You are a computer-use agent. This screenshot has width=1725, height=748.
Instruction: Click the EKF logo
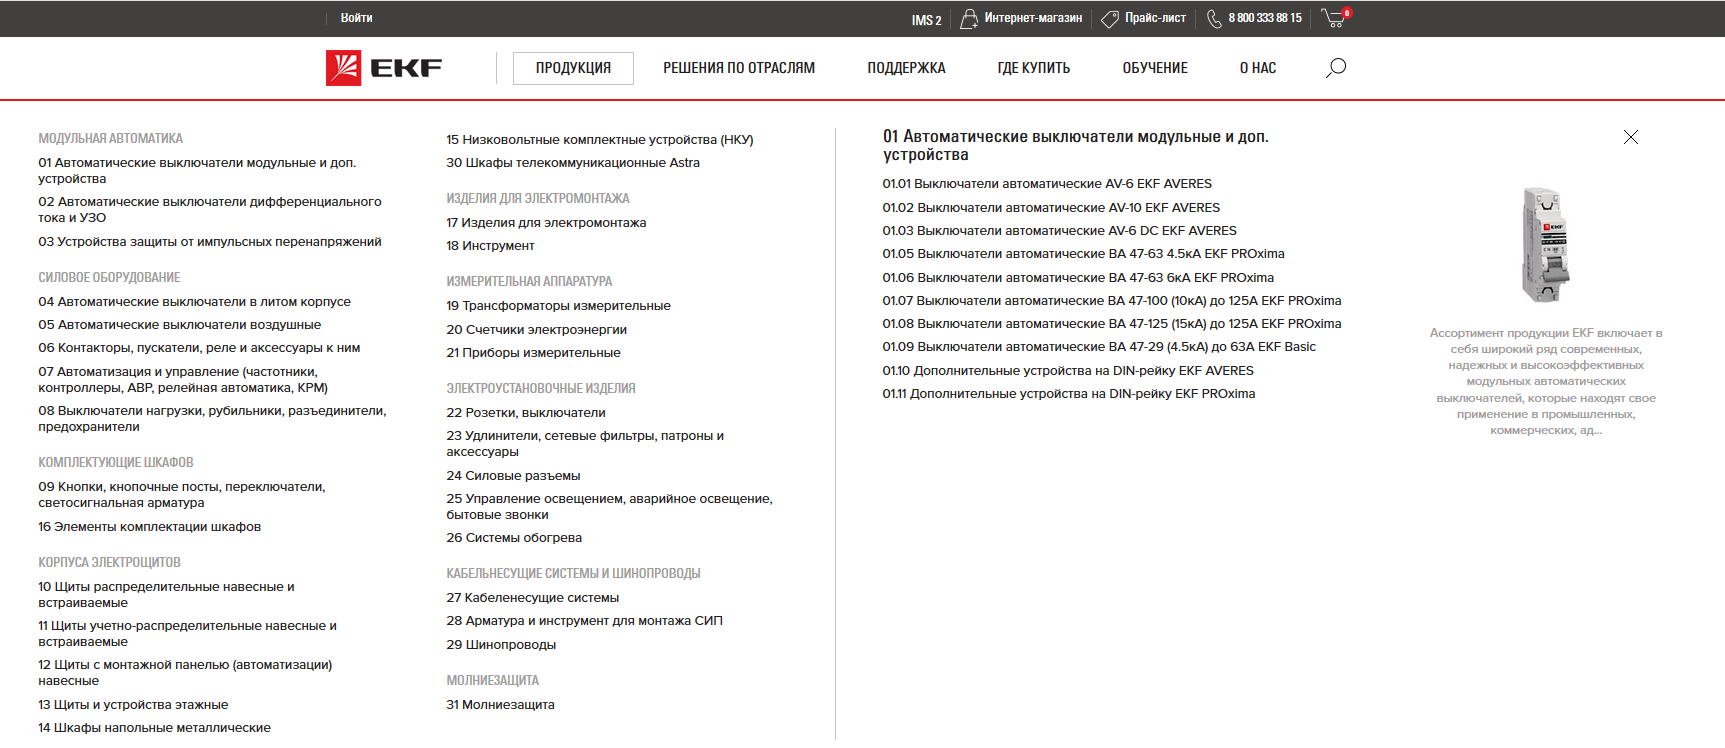click(x=384, y=68)
